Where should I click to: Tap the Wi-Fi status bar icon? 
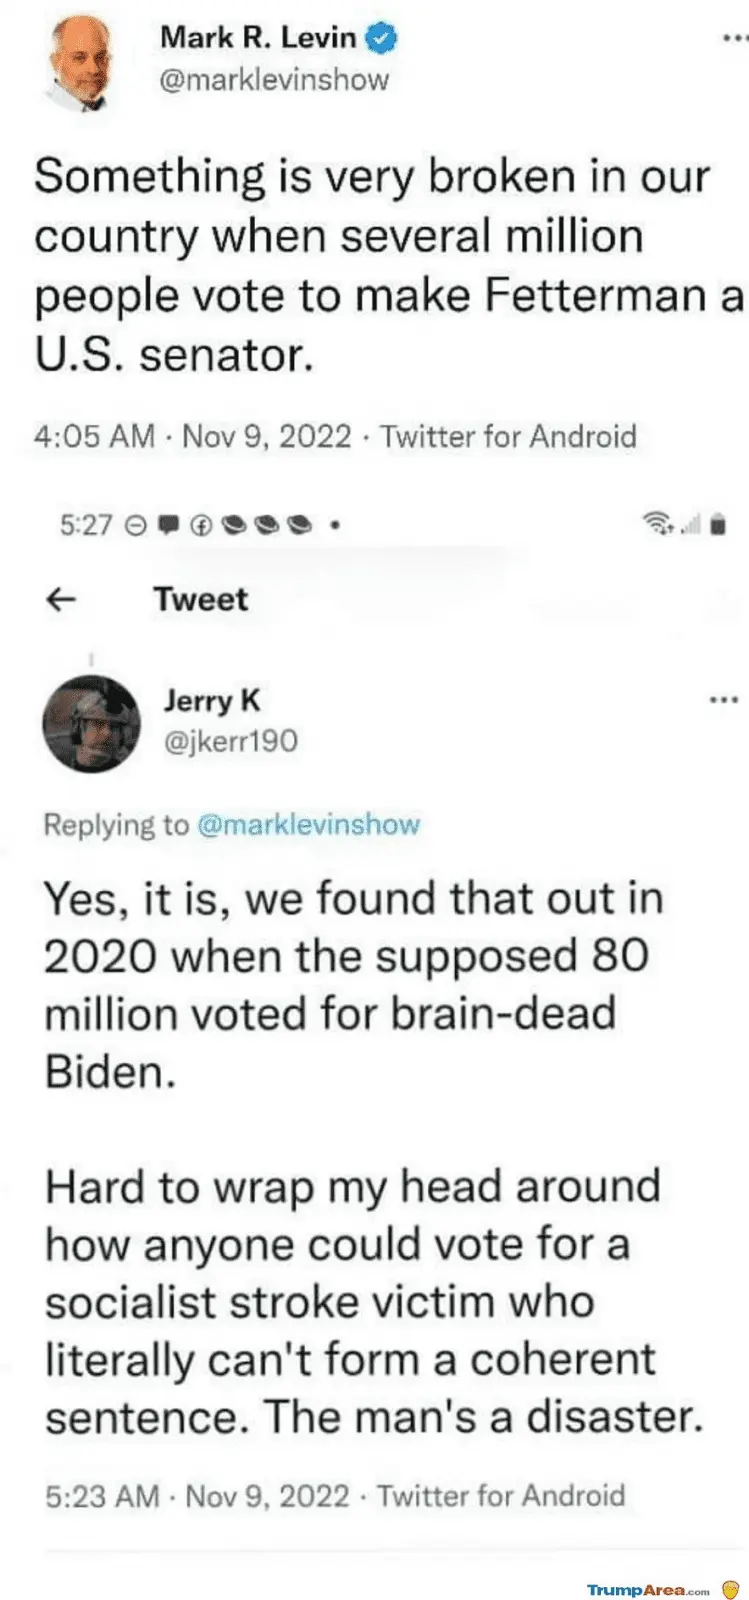pos(657,523)
